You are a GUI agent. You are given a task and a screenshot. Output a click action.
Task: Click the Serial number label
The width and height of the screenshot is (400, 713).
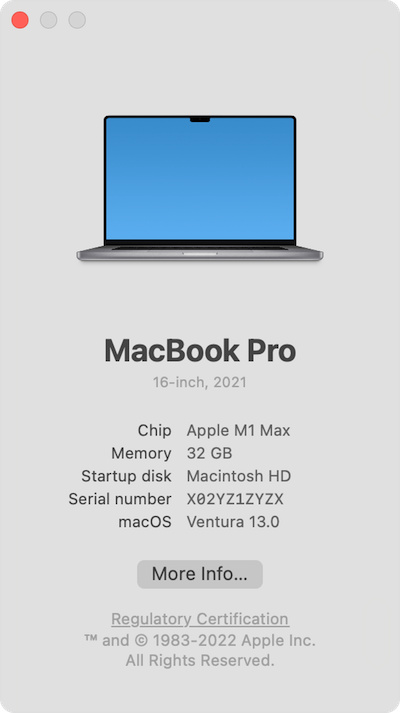[x=120, y=499]
